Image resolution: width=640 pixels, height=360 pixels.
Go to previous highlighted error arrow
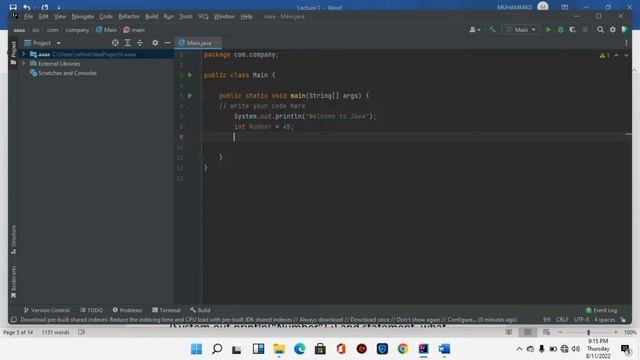coord(617,55)
